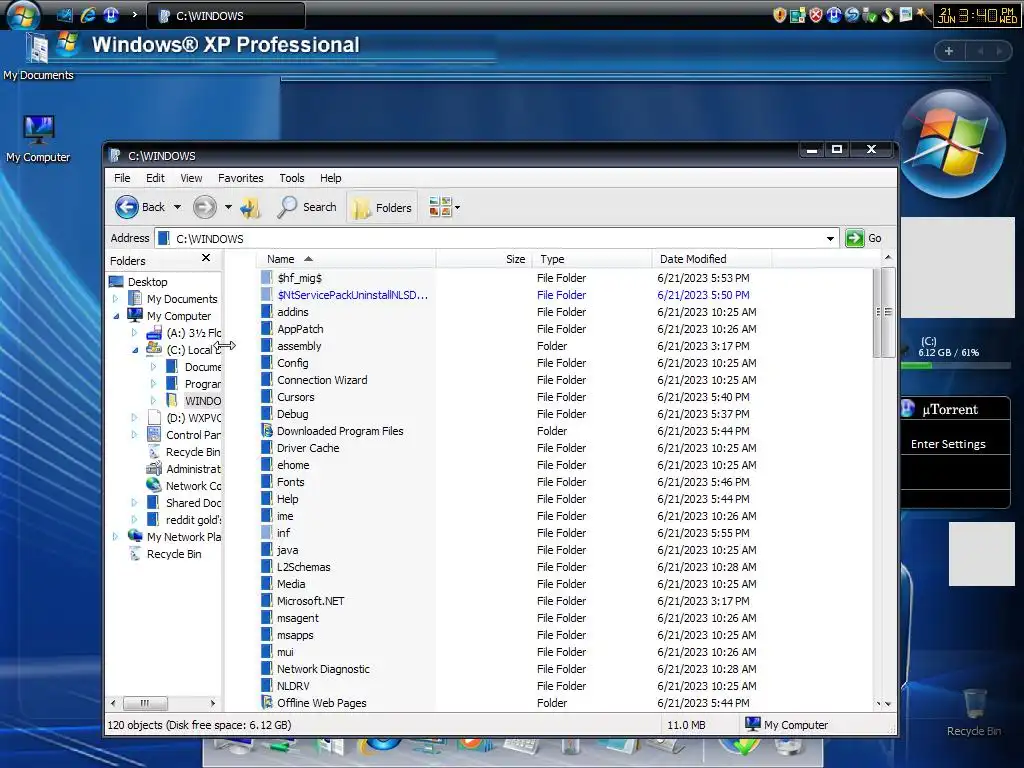Expand My Documents tree node
Viewport: 1024px width, 768px height.
[x=116, y=298]
